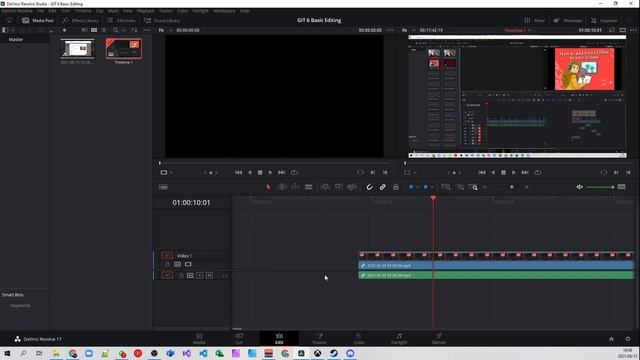This screenshot has height=360, width=640.
Task: Toggle loop playback in source viewer
Action: coord(294,173)
